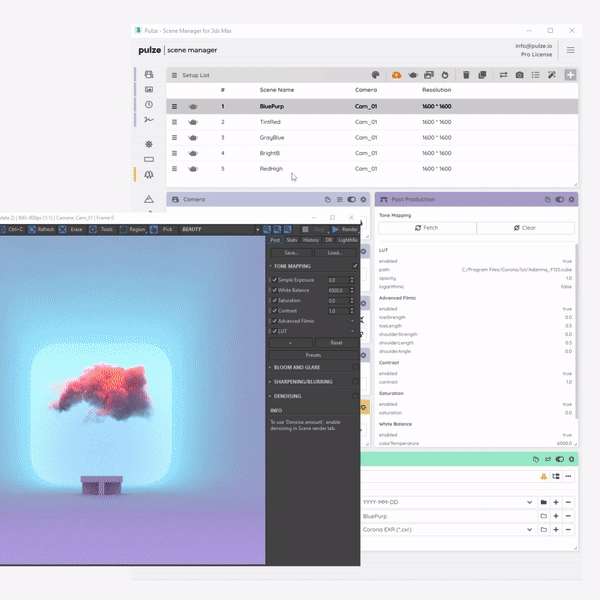Click Tools in frame buffer toolbar
Image resolution: width=600 pixels, height=600 pixels.
tap(102, 229)
